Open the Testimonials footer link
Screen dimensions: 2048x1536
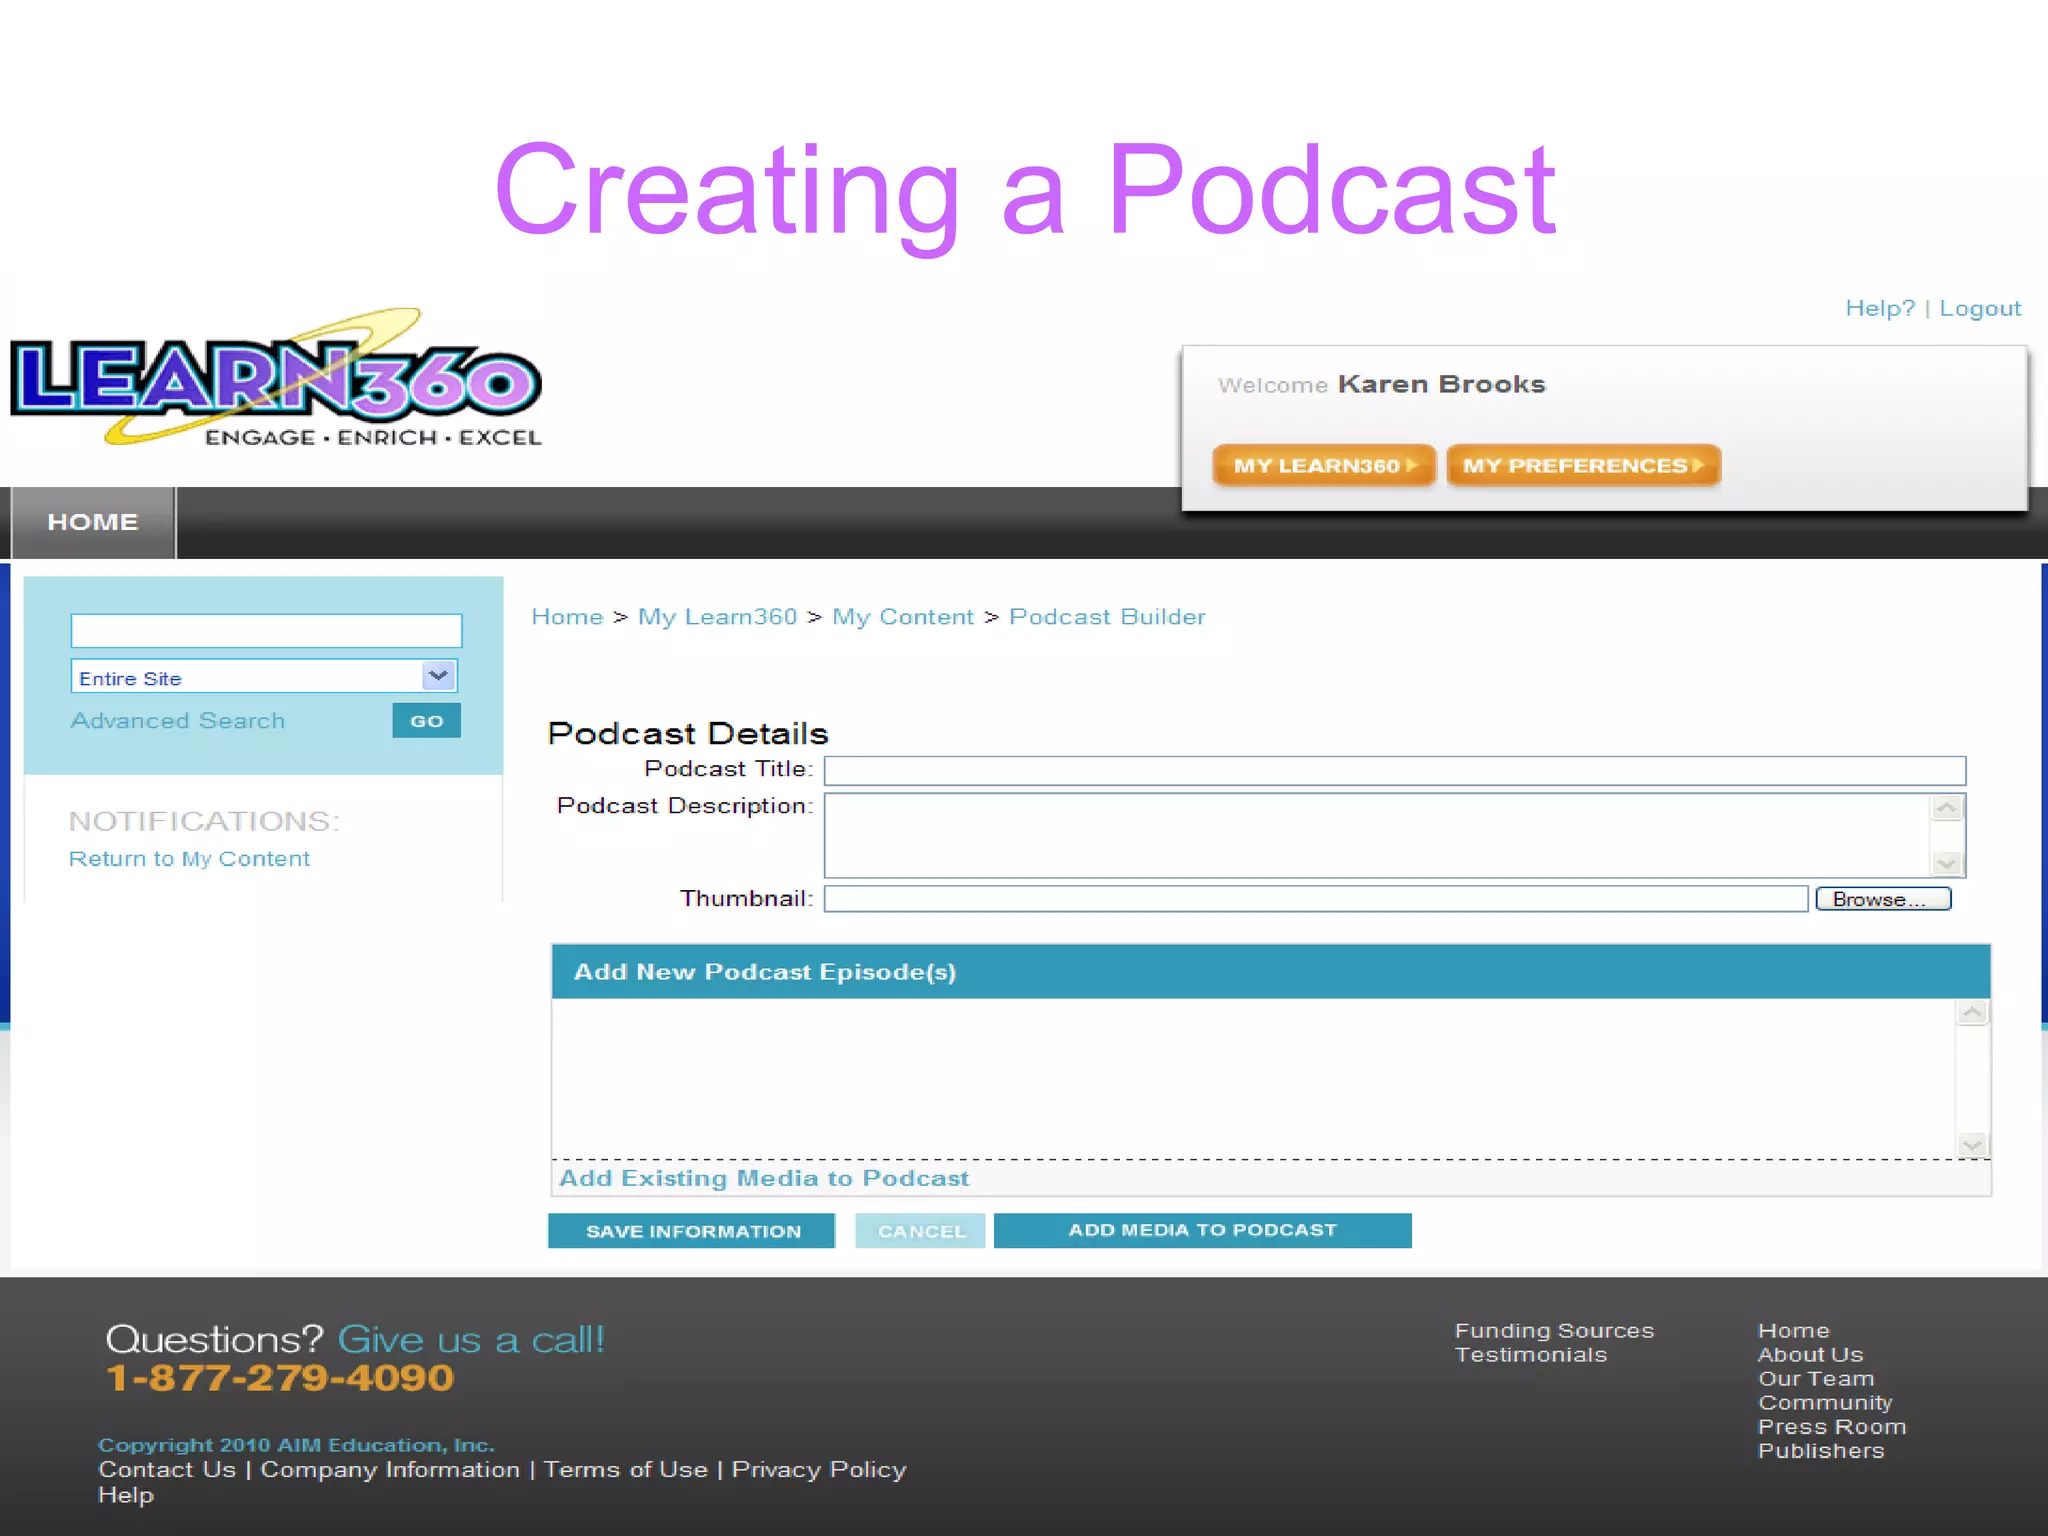click(x=1530, y=1354)
